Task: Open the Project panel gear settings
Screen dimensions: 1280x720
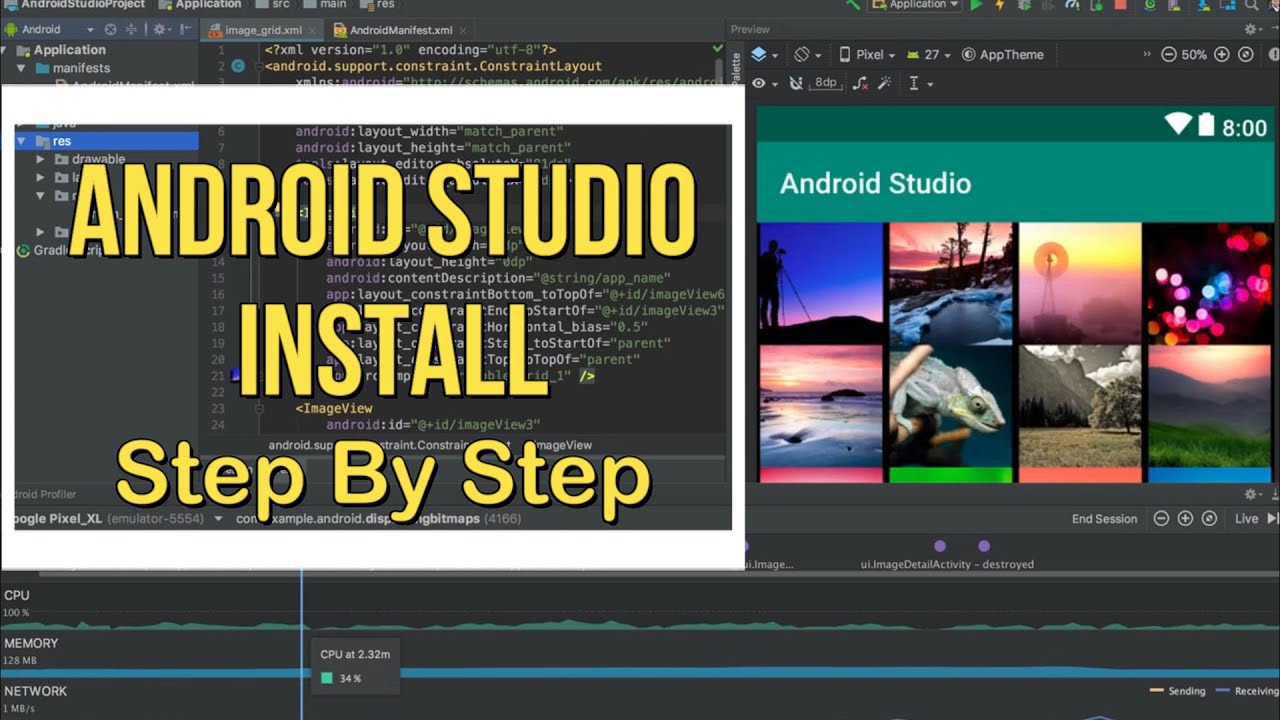Action: [x=161, y=30]
